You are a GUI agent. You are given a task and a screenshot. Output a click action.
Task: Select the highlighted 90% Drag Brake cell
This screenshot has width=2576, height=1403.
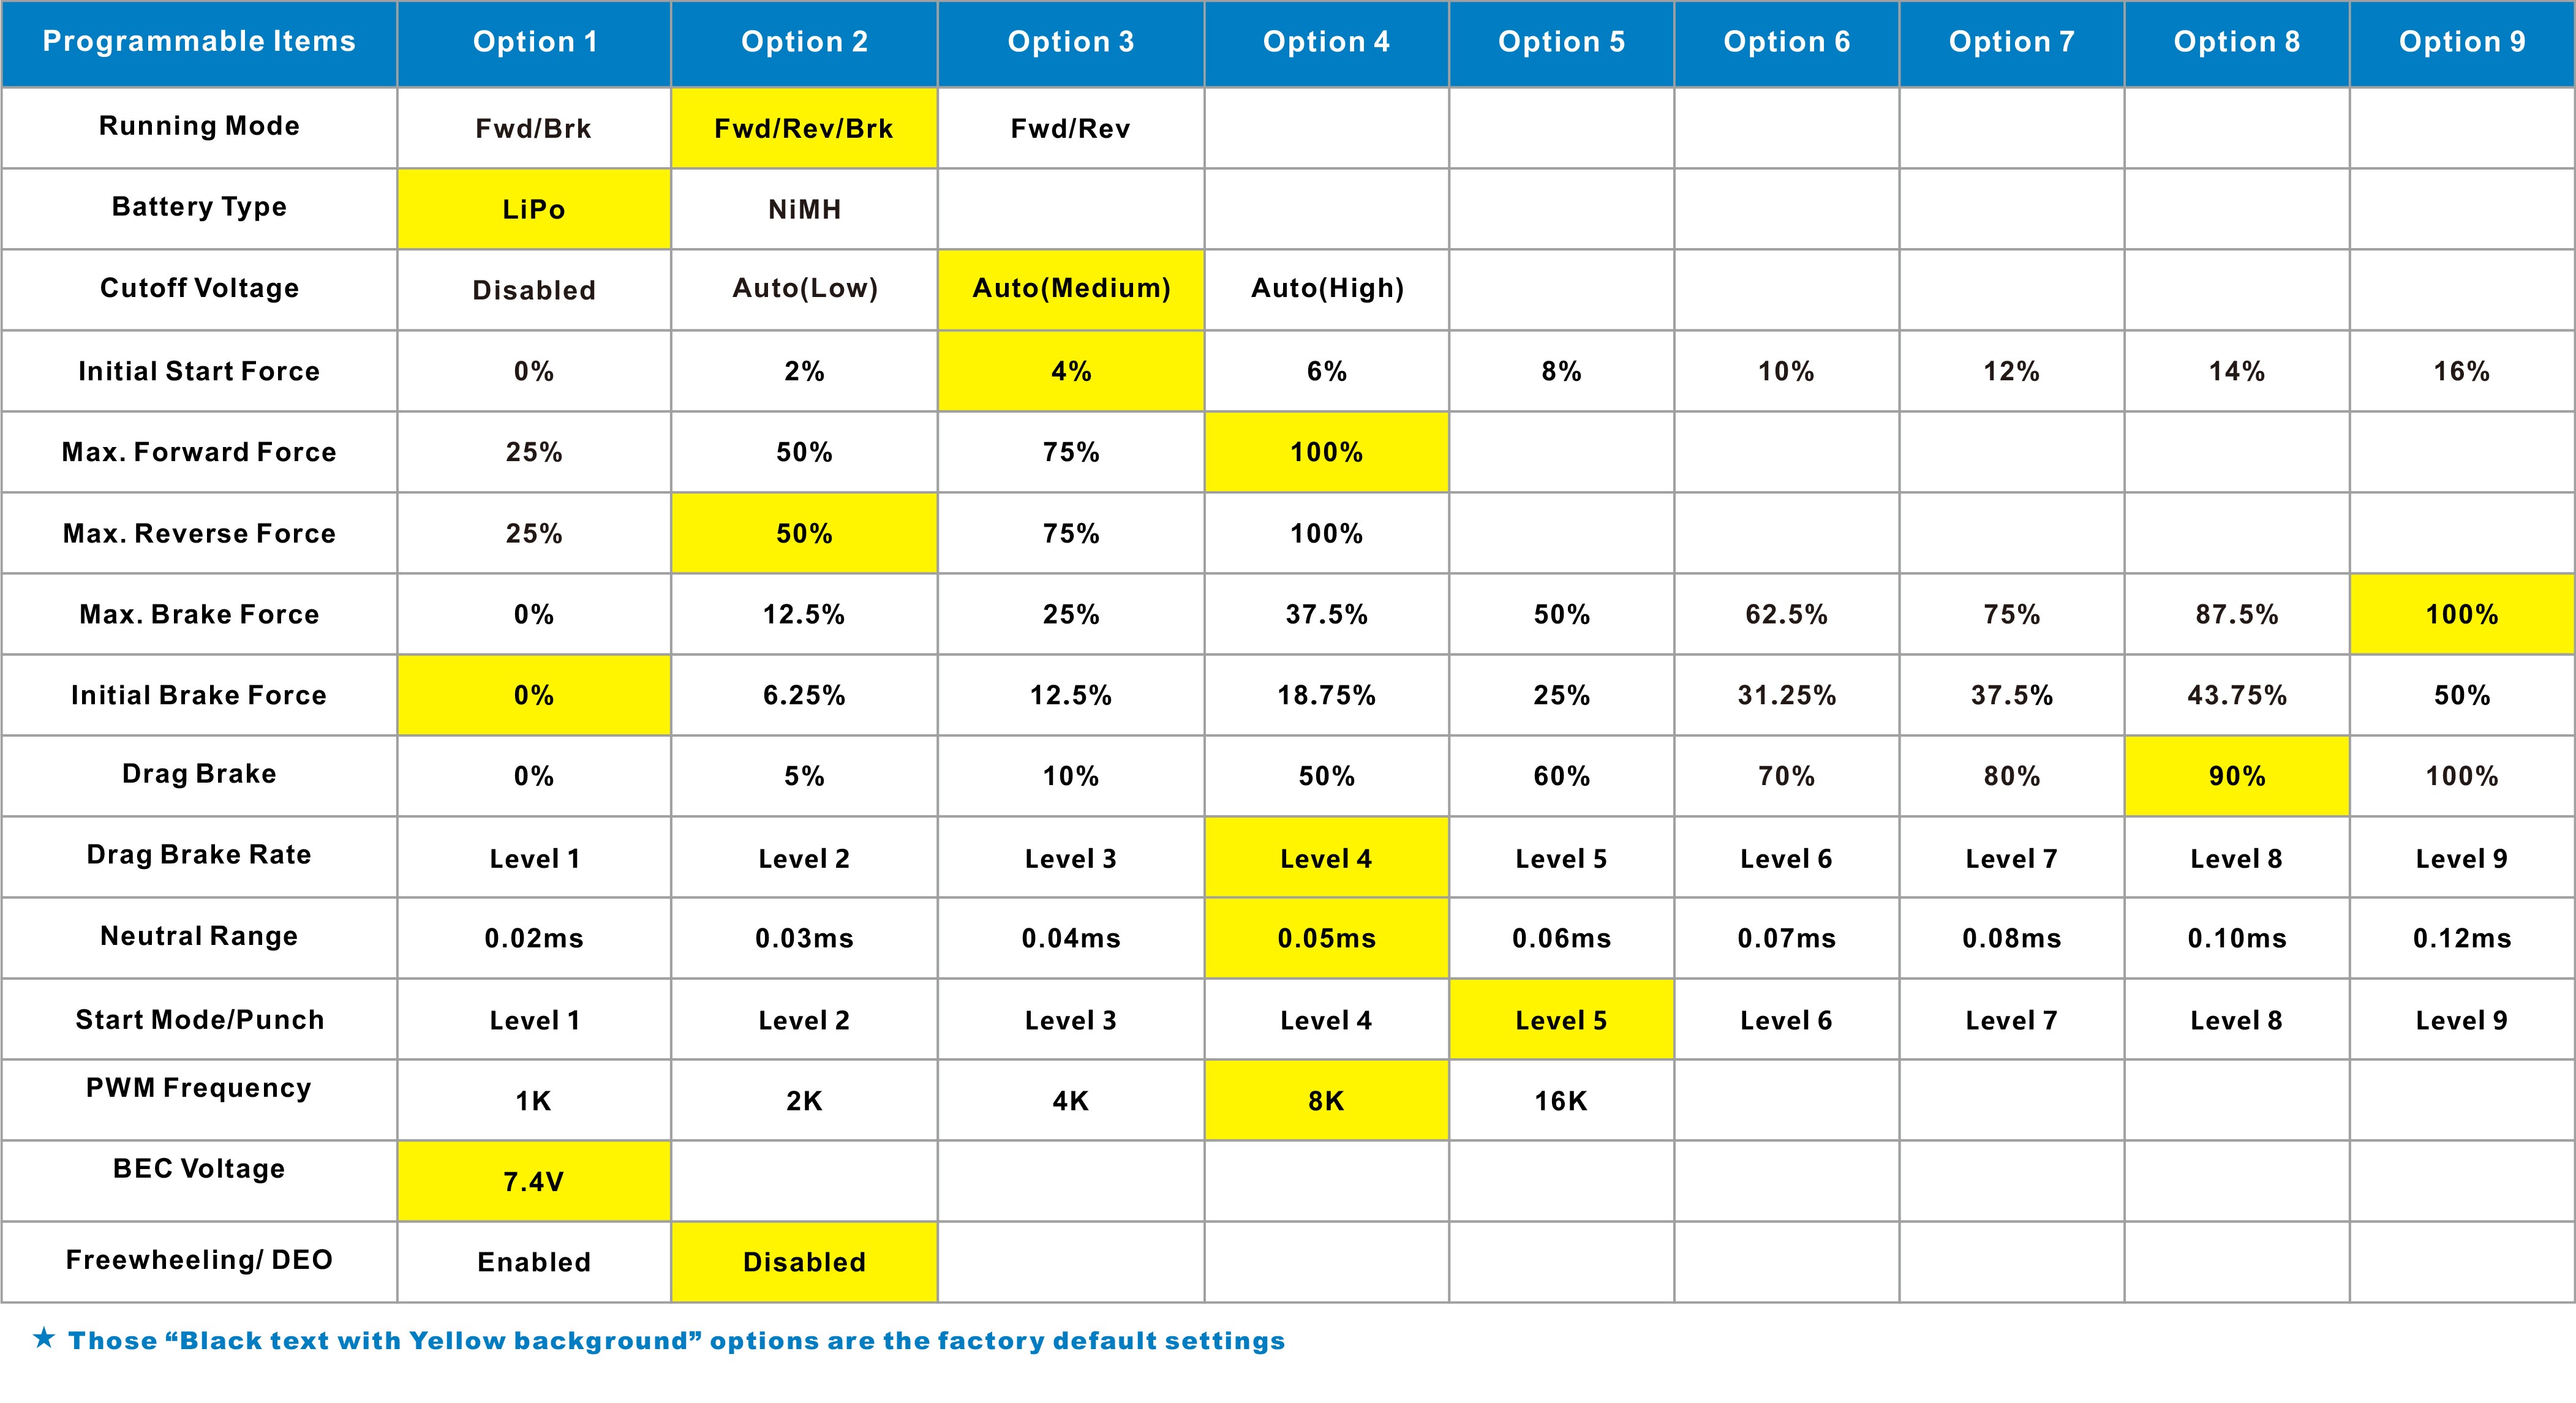tap(2236, 776)
